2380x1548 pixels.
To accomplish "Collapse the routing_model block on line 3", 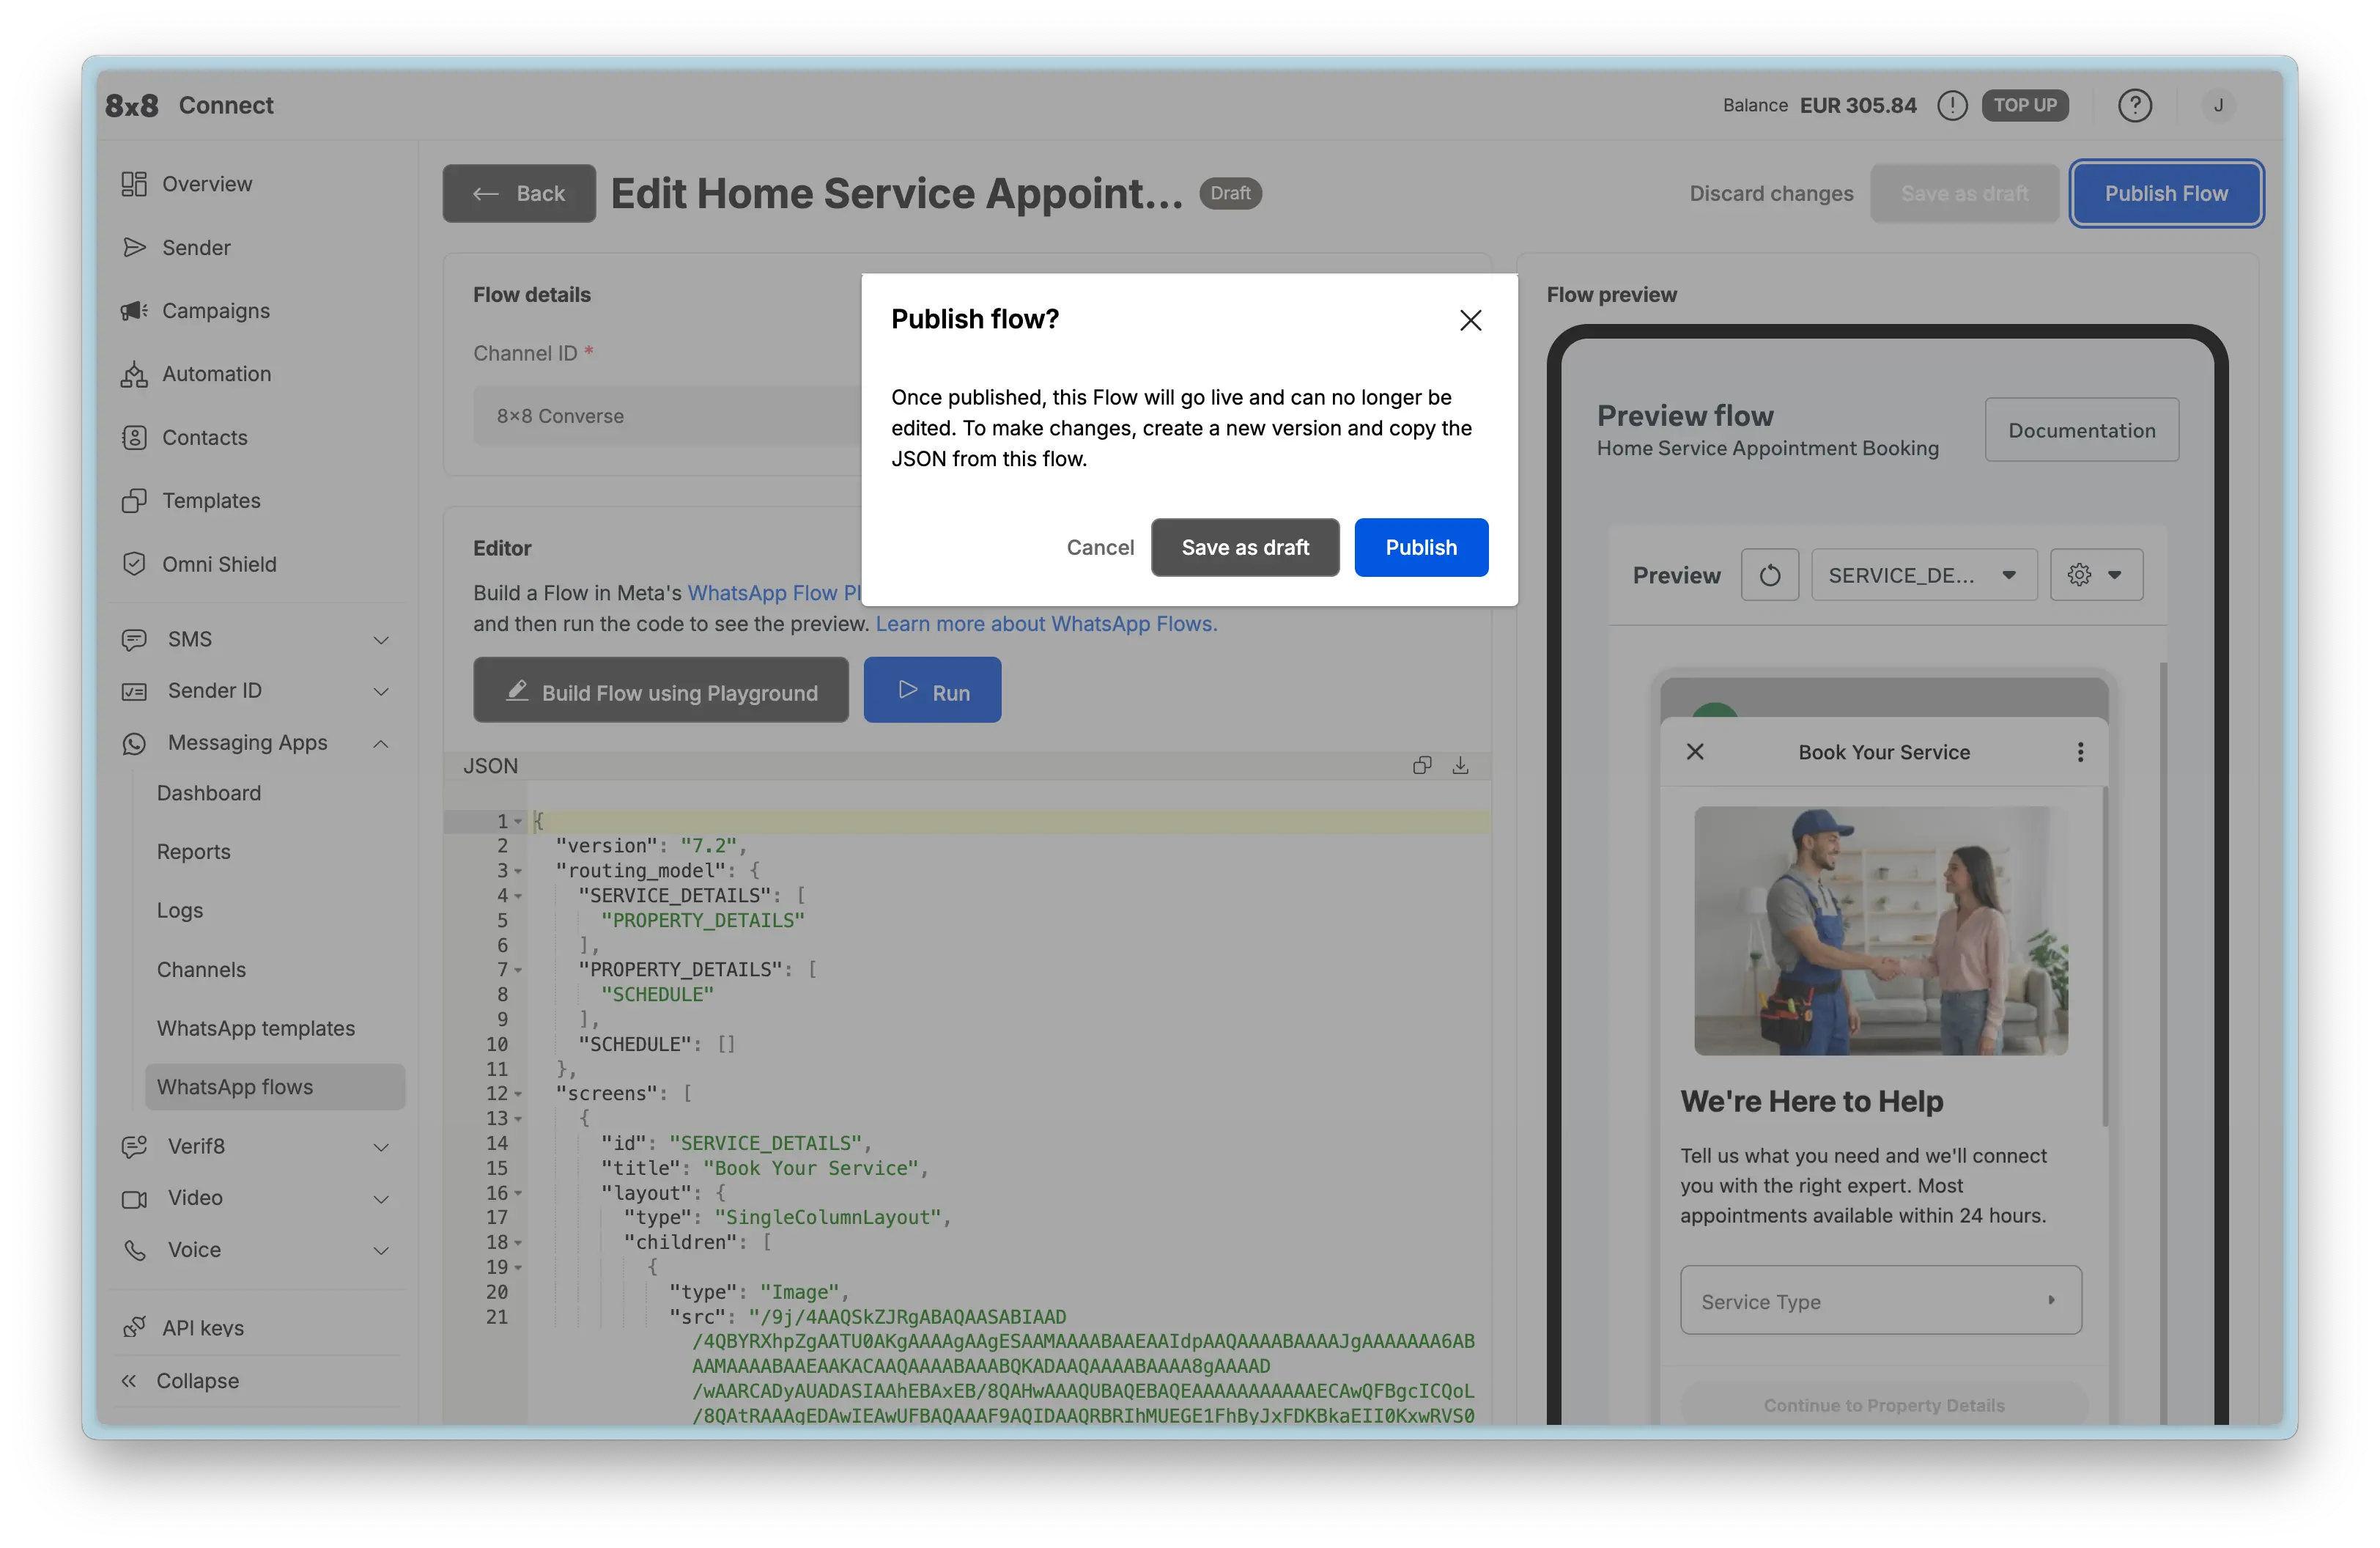I will (x=518, y=871).
